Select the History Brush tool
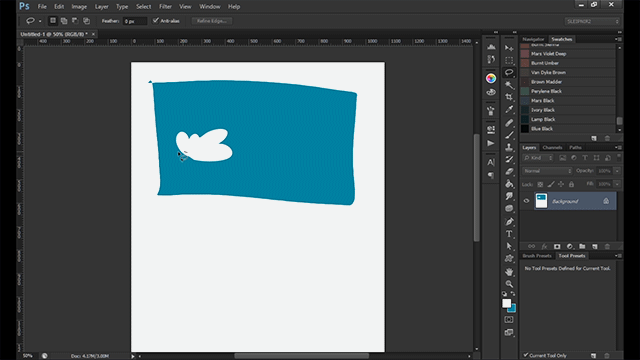 tap(509, 159)
